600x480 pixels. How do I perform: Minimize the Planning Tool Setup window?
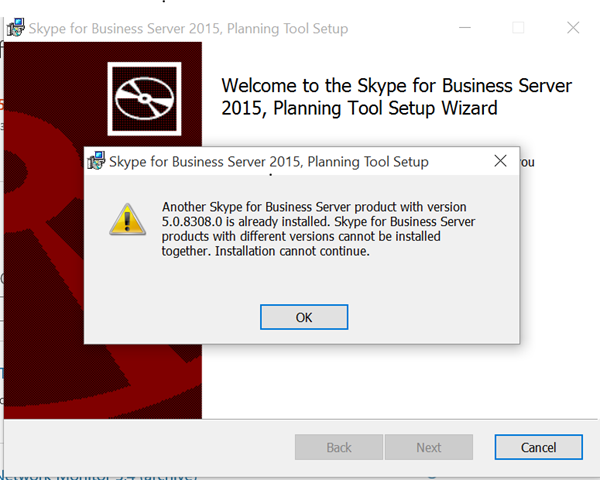pos(465,28)
